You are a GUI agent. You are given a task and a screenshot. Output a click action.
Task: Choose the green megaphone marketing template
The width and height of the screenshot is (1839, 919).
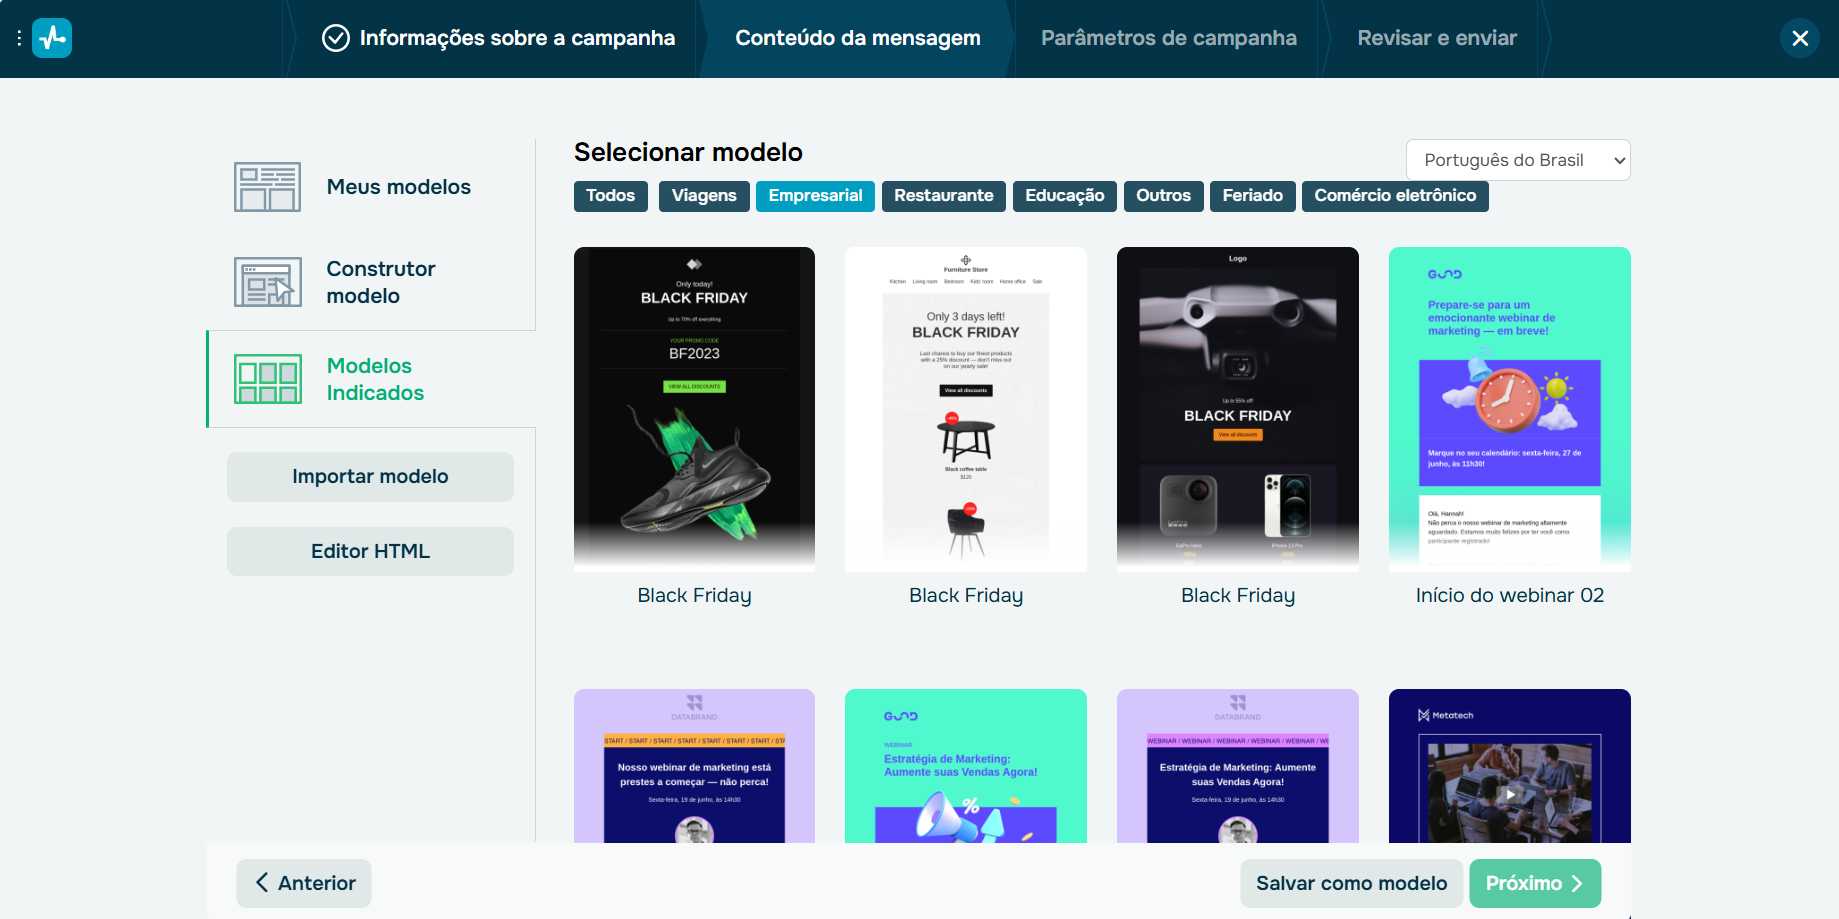966,766
